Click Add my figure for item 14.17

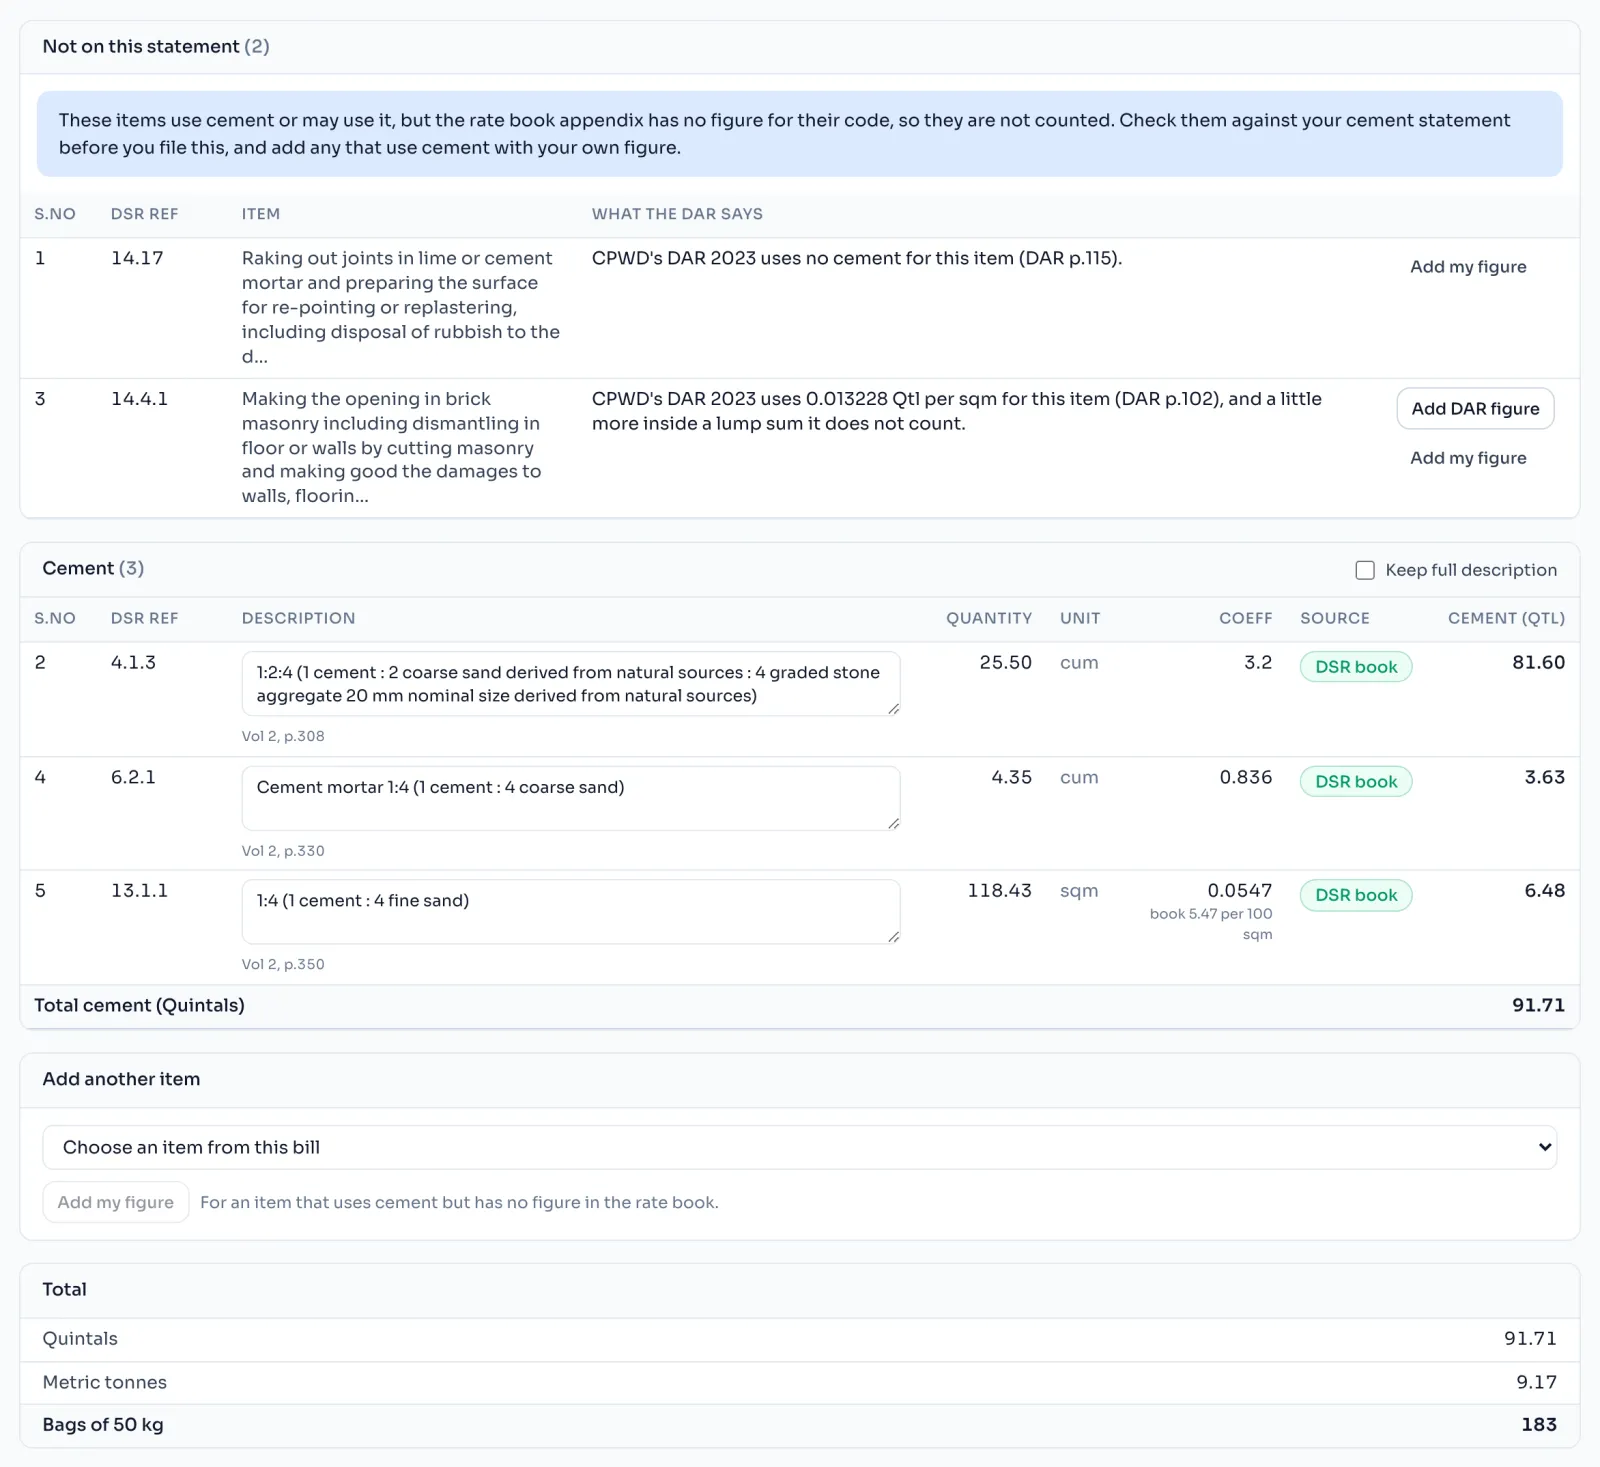pos(1468,267)
